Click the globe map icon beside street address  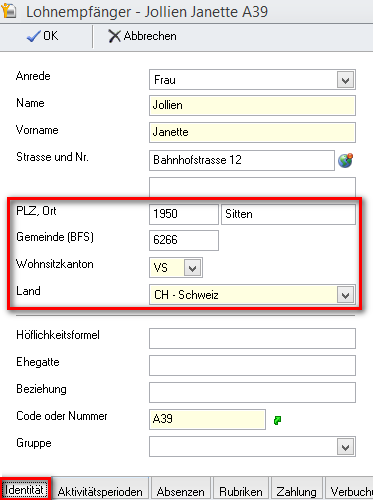coord(345,160)
